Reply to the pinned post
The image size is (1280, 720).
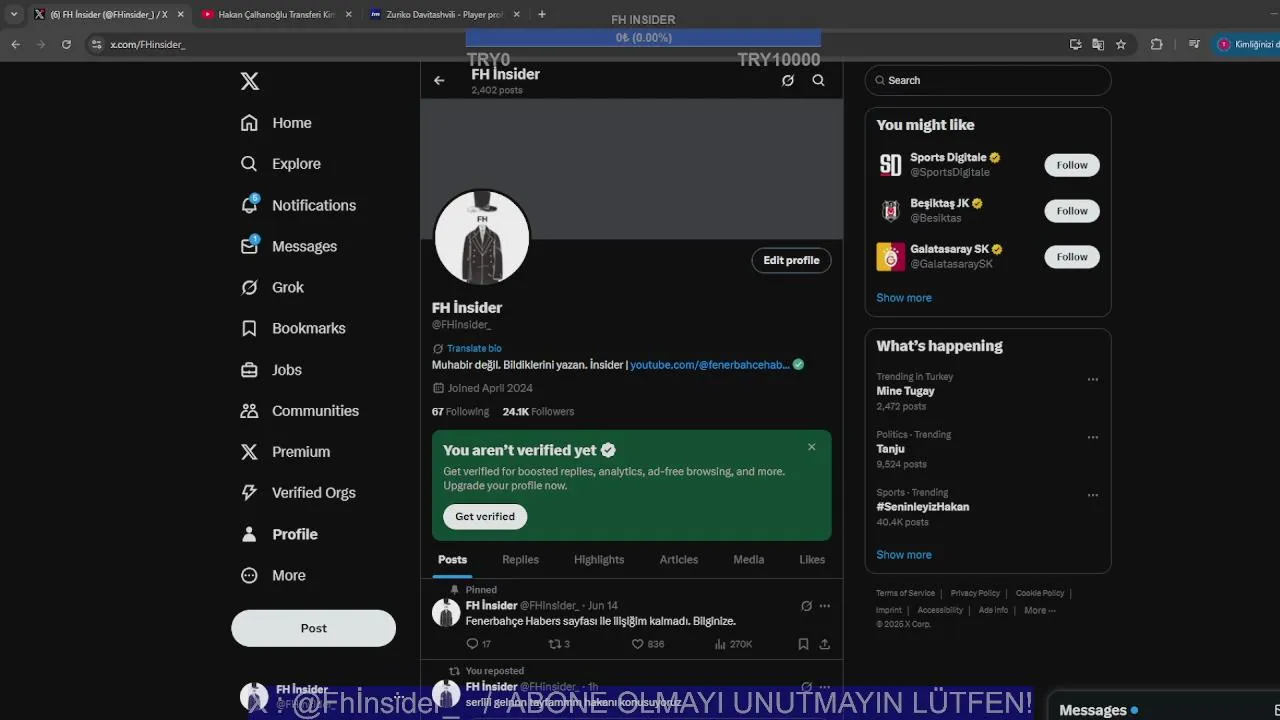pyautogui.click(x=478, y=644)
